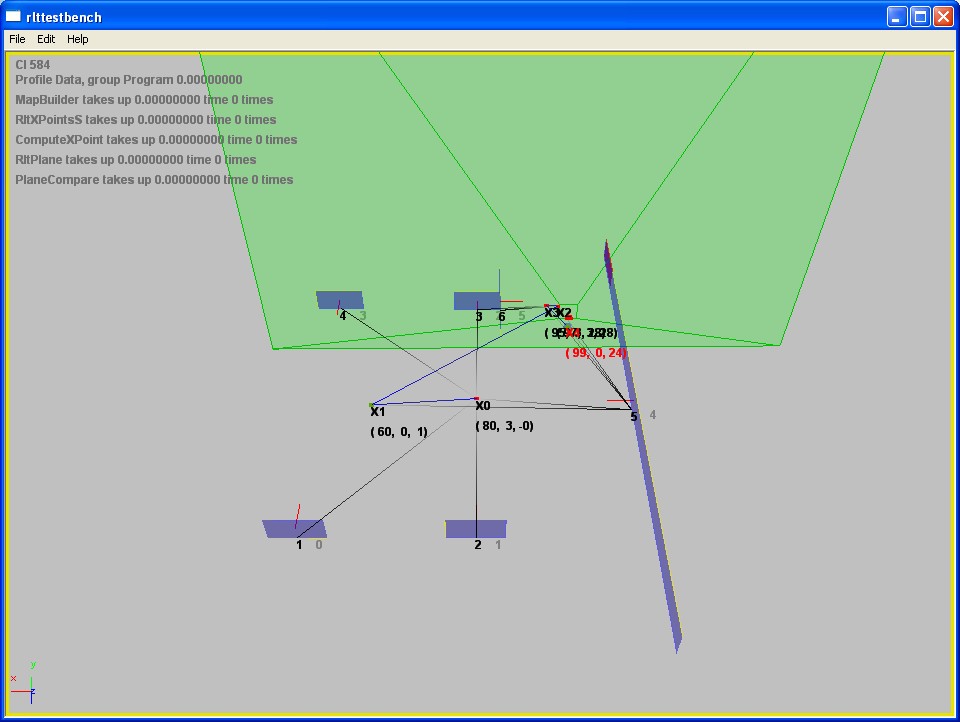
Task: Open the Help menu
Action: pyautogui.click(x=78, y=39)
